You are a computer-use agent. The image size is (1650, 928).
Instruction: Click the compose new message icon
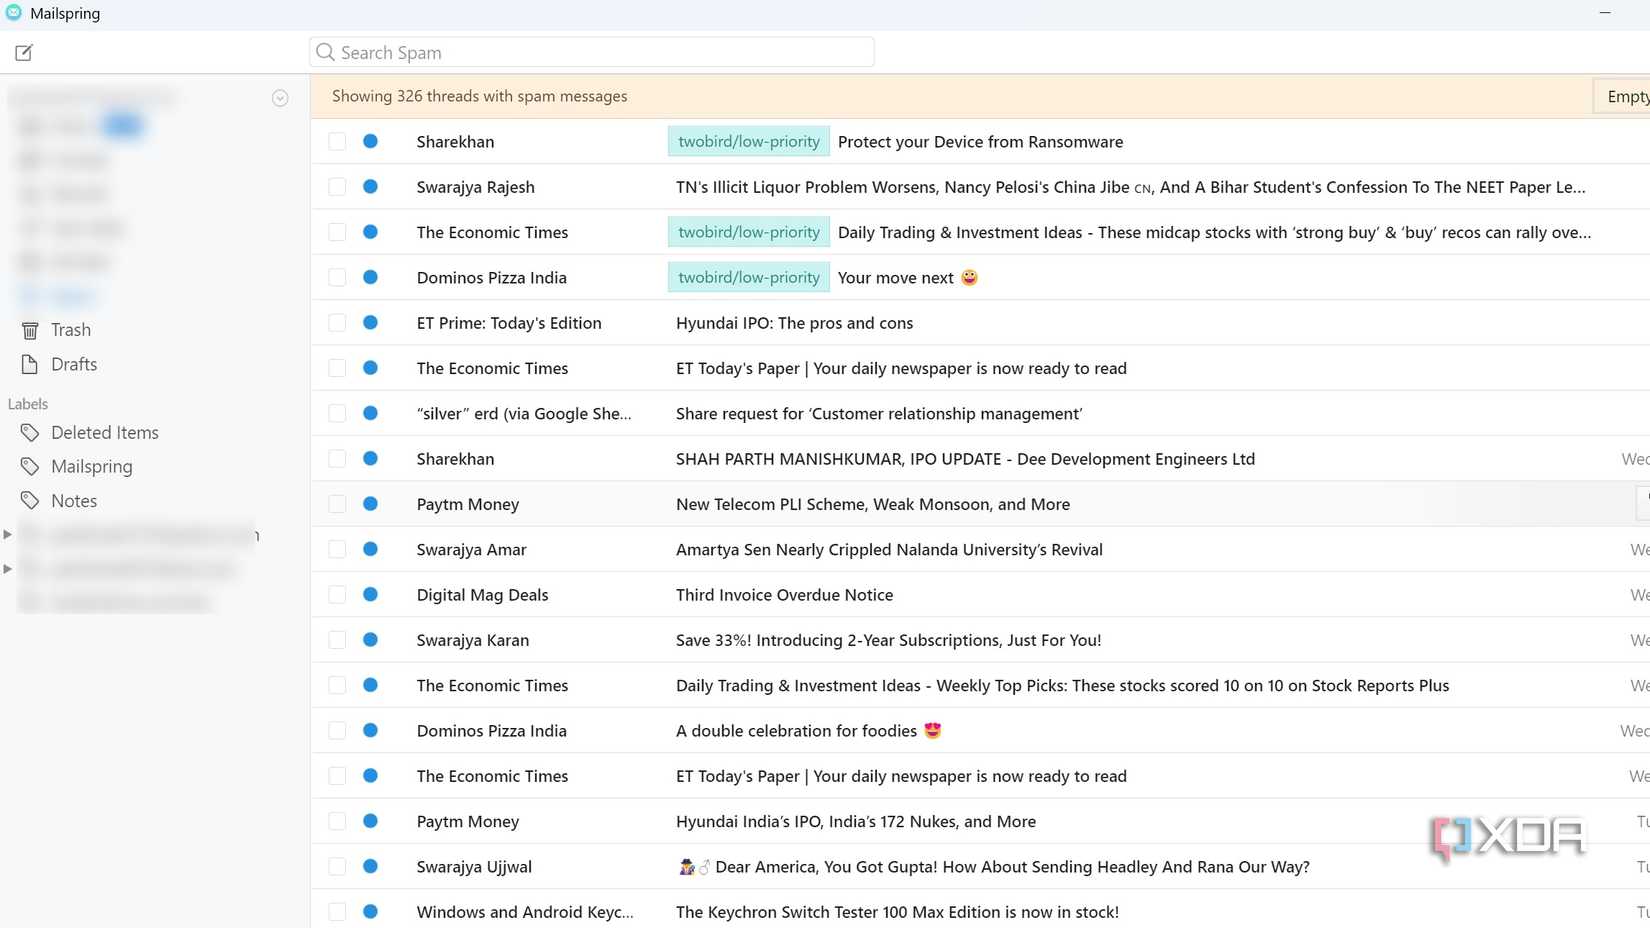[x=24, y=52]
